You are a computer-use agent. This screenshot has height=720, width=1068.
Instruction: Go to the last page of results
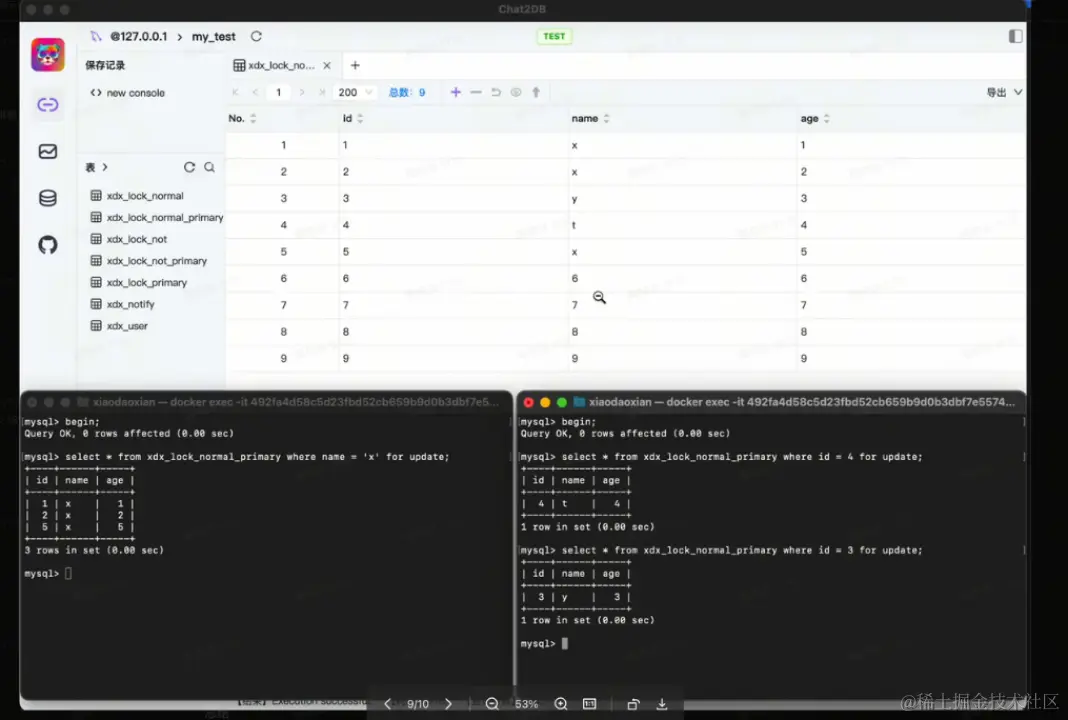321,92
